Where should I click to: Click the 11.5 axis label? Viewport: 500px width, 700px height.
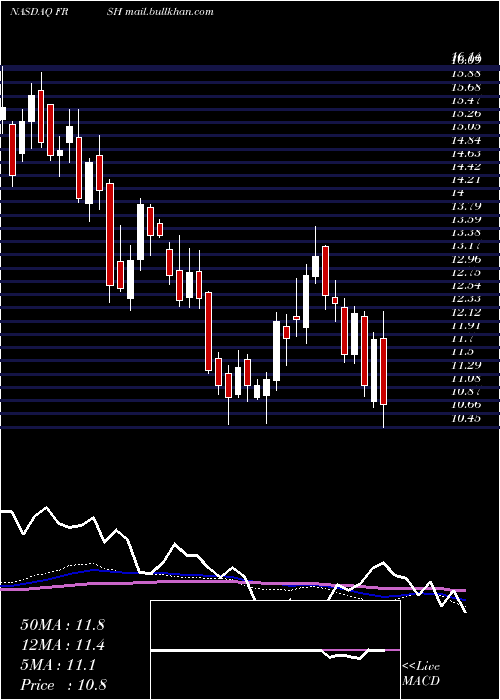462,351
